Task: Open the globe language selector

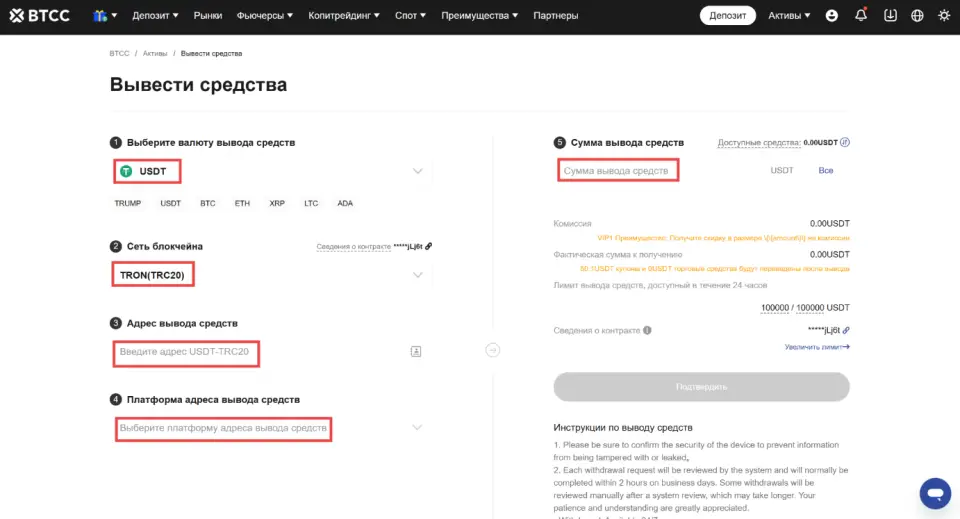Action: pos(917,15)
